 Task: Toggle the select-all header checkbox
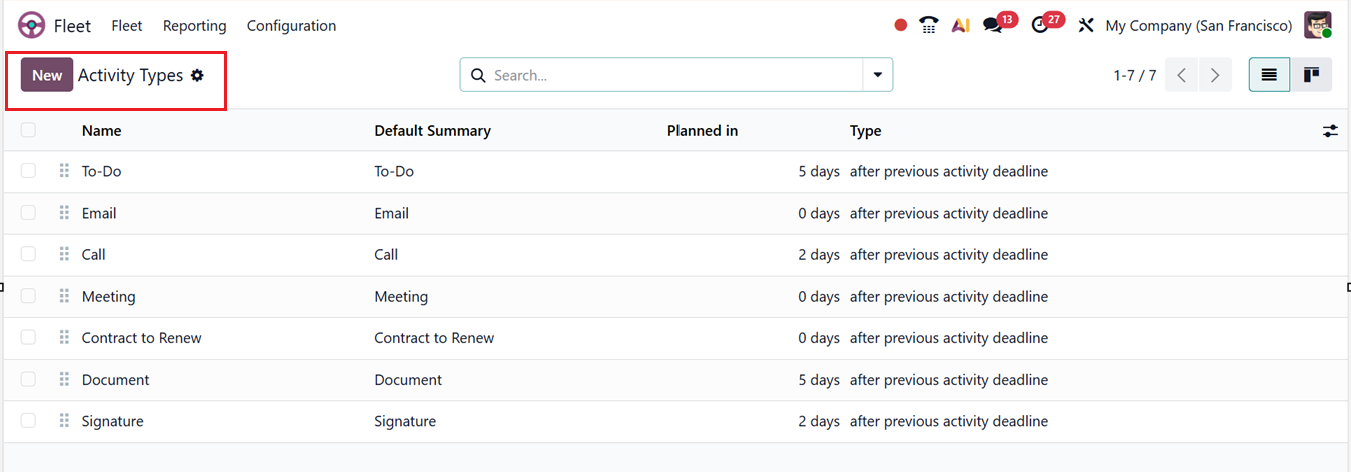pos(28,130)
